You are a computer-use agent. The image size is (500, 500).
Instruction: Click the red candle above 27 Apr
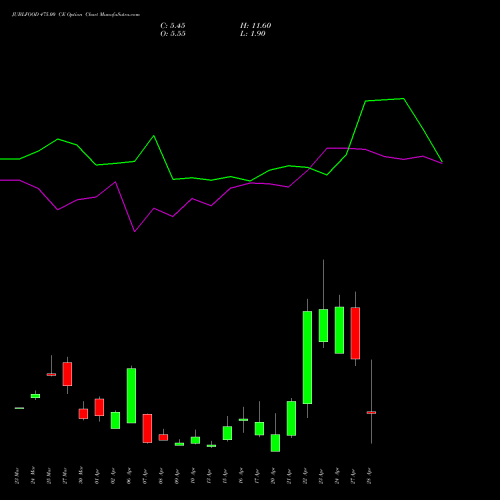[355, 333]
